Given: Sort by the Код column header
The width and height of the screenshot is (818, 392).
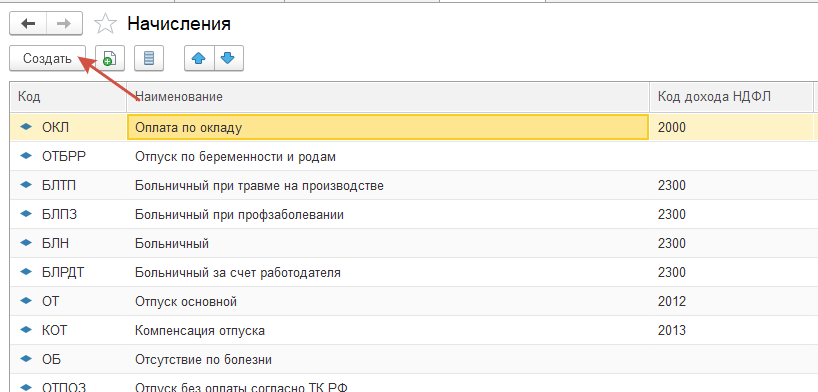Looking at the screenshot, I should [x=68, y=97].
